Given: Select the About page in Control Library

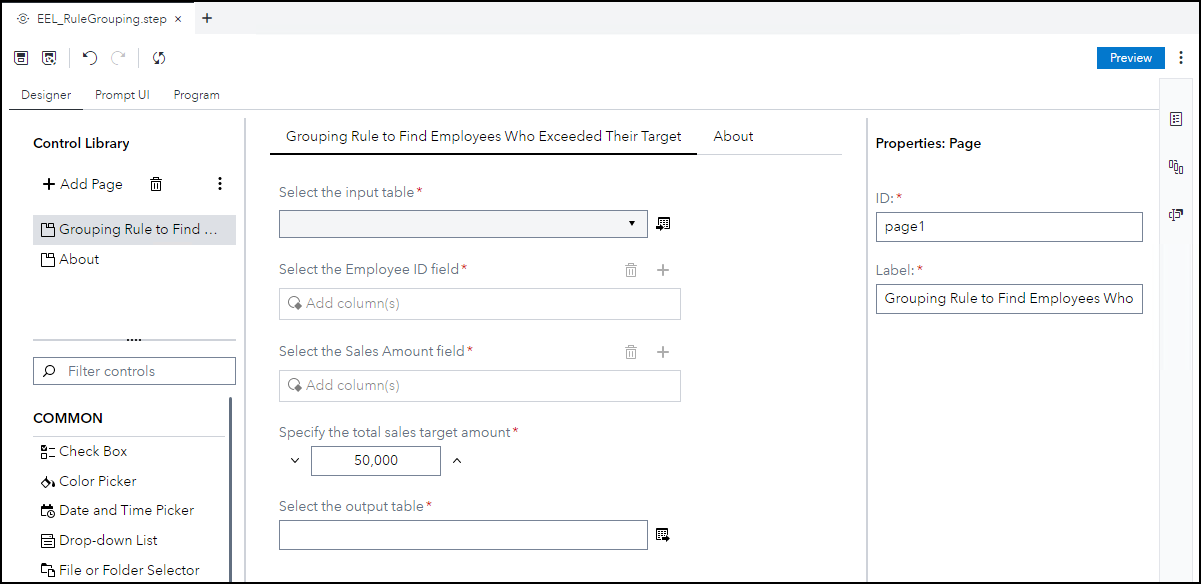Looking at the screenshot, I should coord(79,259).
